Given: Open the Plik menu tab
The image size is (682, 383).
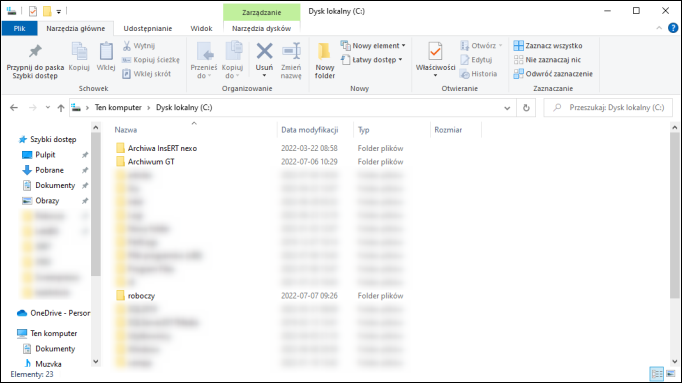Looking at the screenshot, I should [20, 28].
